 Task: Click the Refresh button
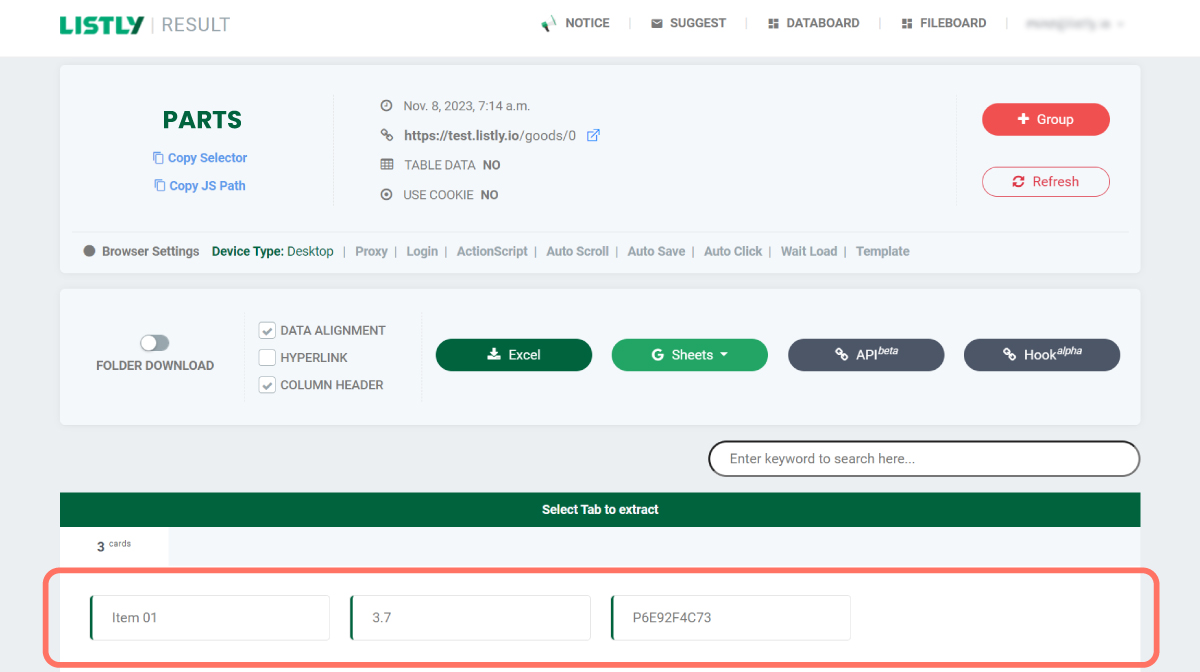point(1045,182)
